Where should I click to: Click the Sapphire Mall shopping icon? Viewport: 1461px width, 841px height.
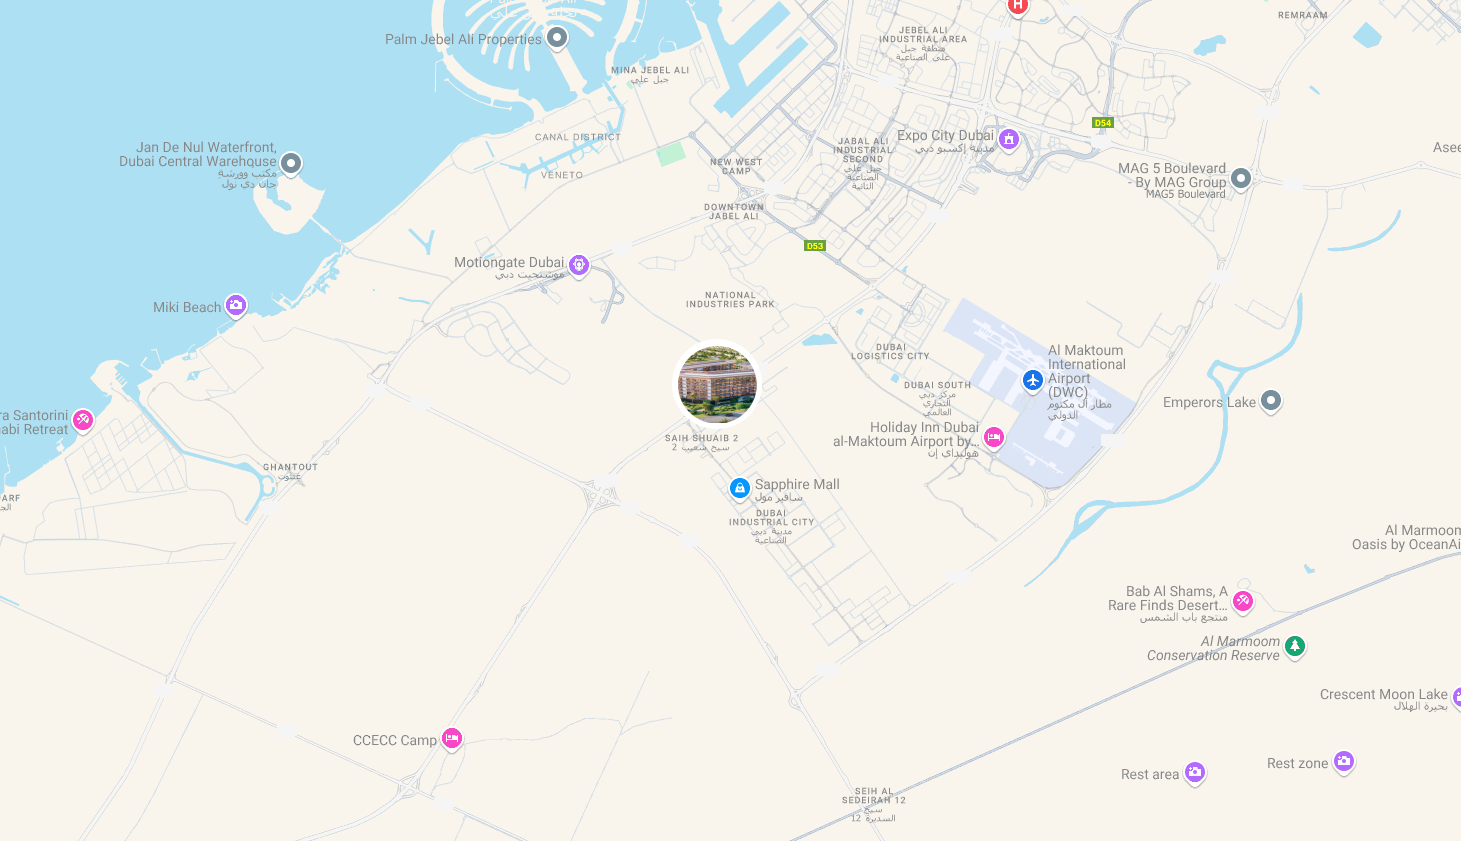pos(740,488)
